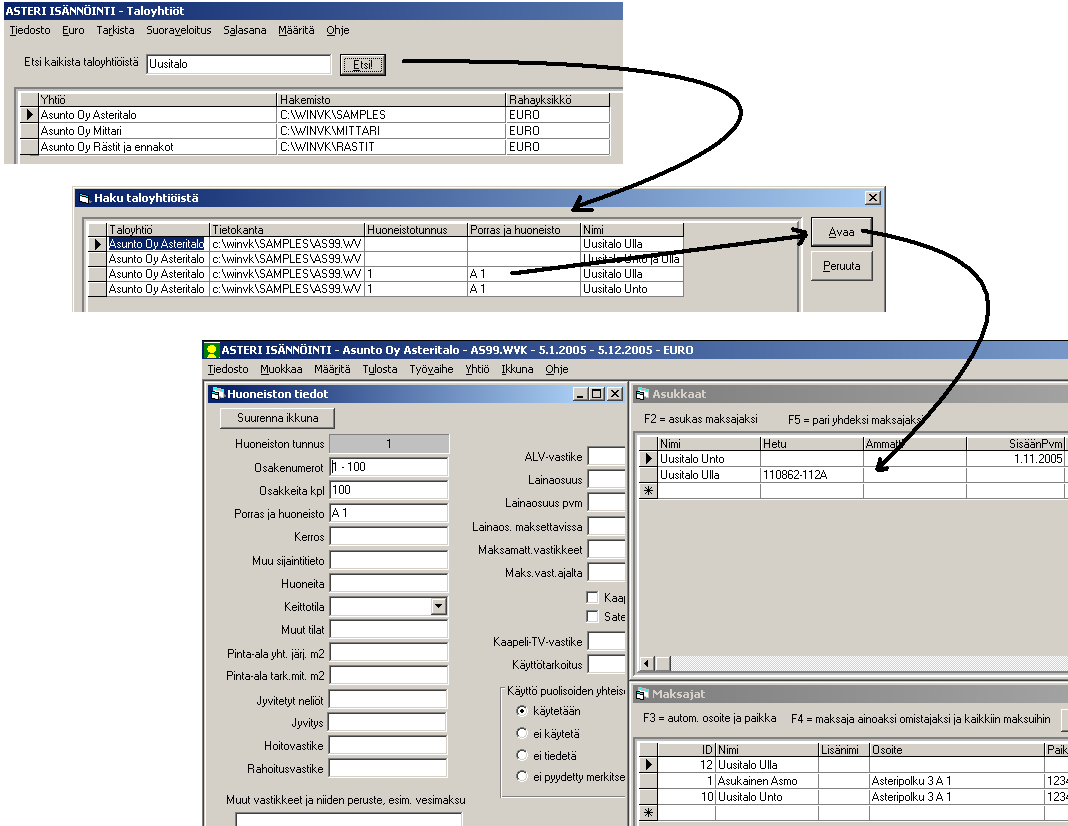Click the Jyvitys input field
Screen dimensions: 1068x826
388,722
